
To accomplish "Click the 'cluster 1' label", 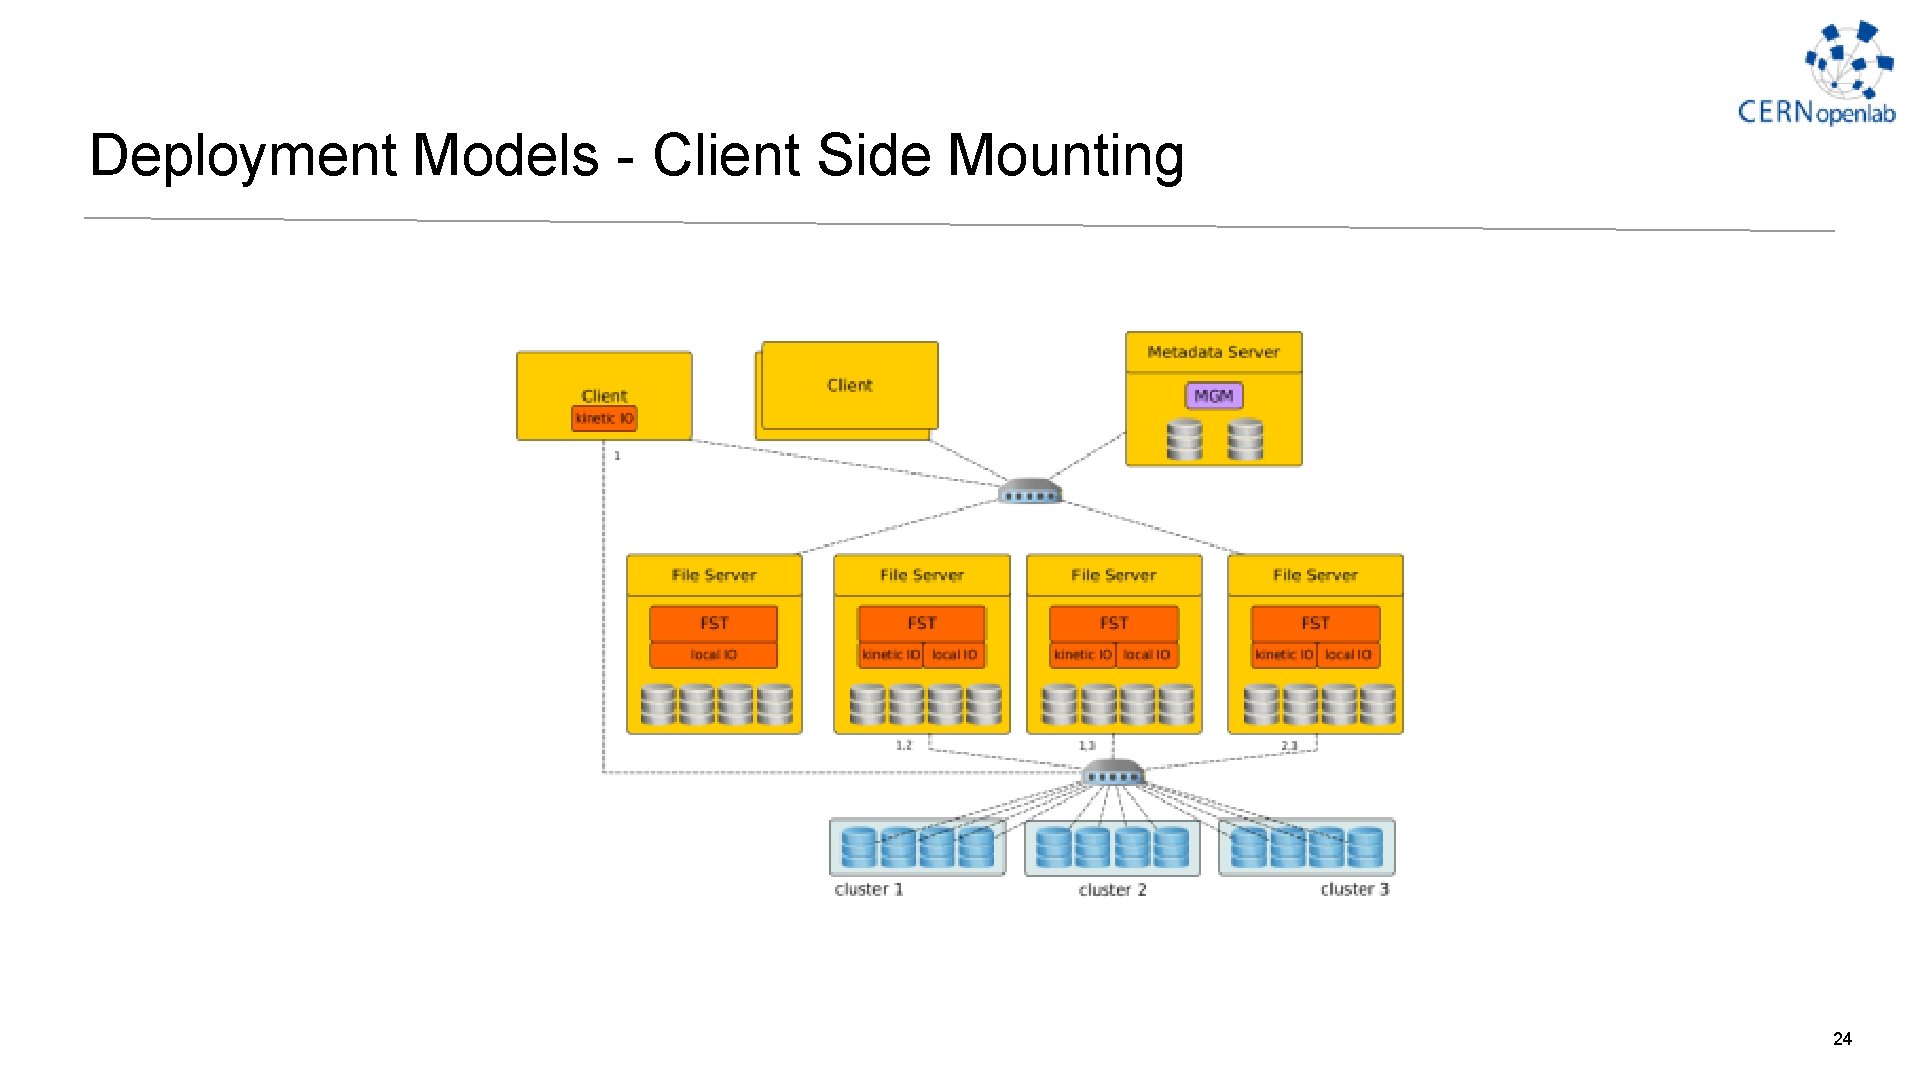I will tap(869, 889).
